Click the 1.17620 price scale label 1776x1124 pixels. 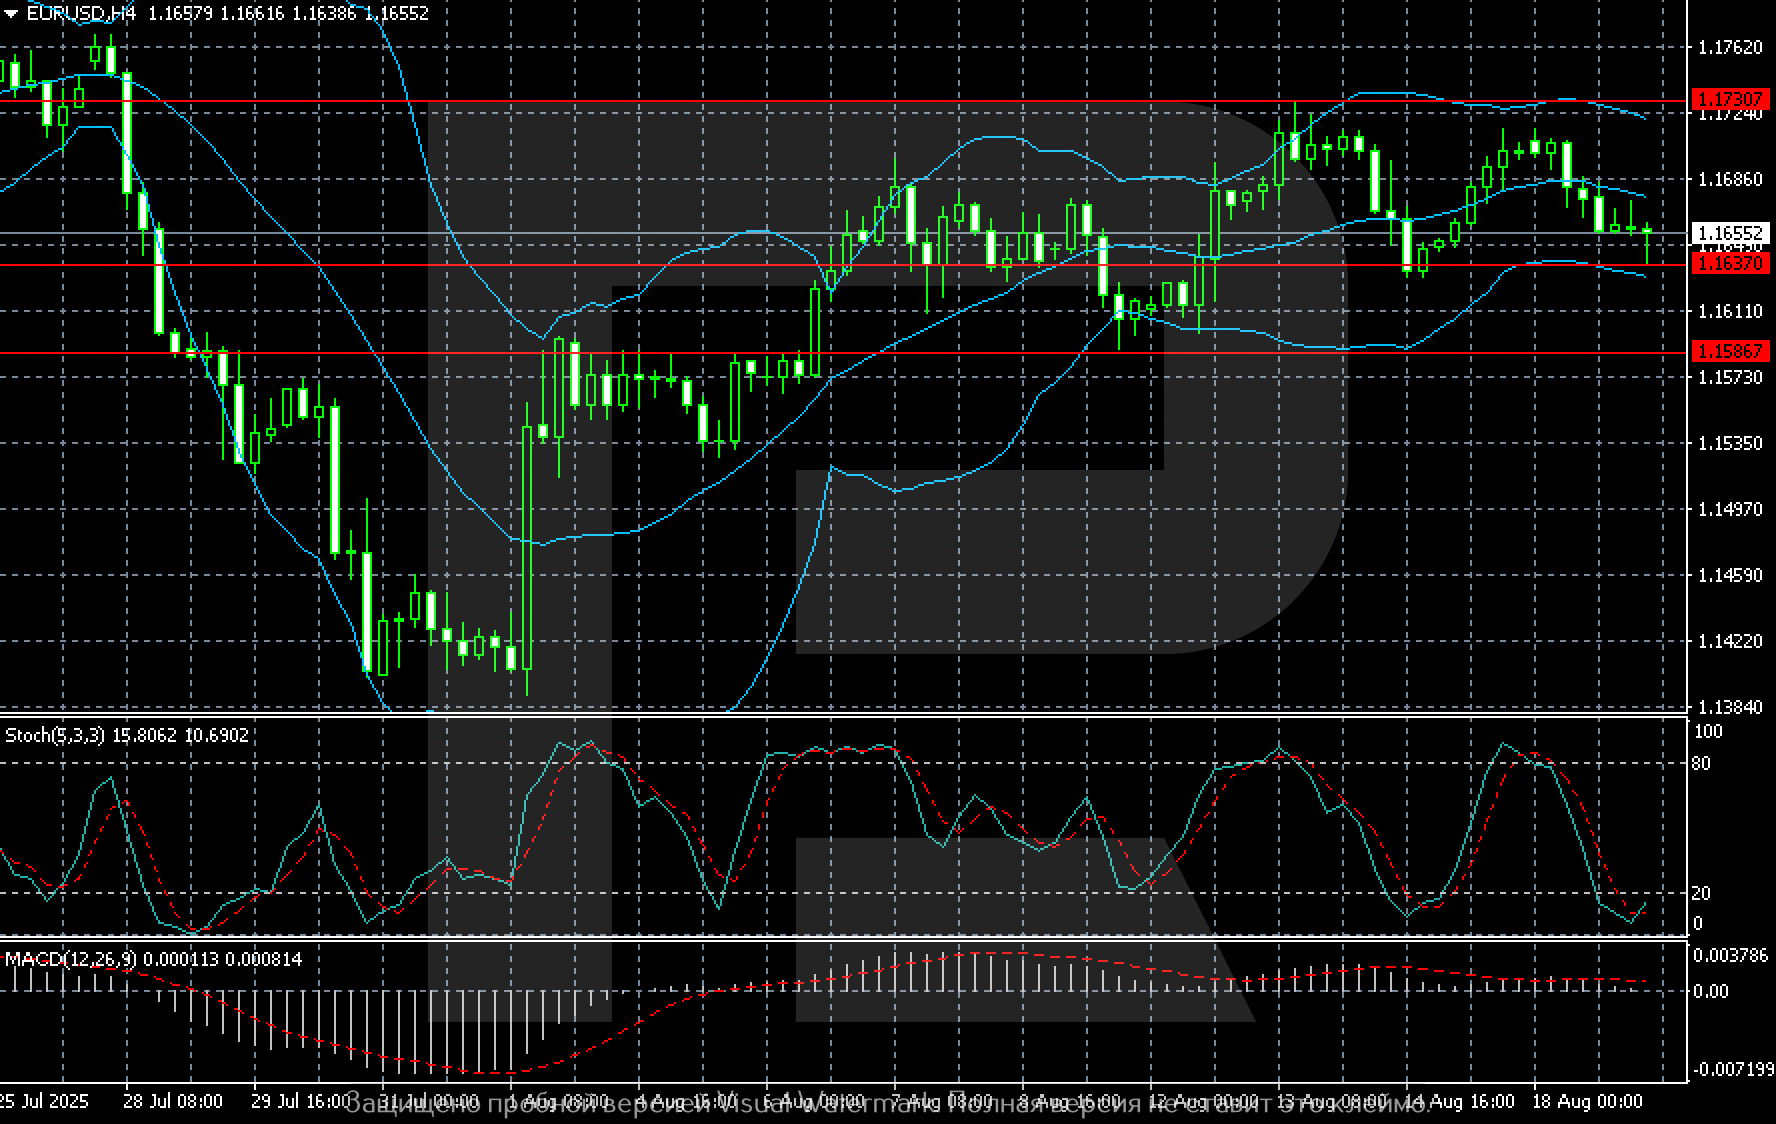1729,47
